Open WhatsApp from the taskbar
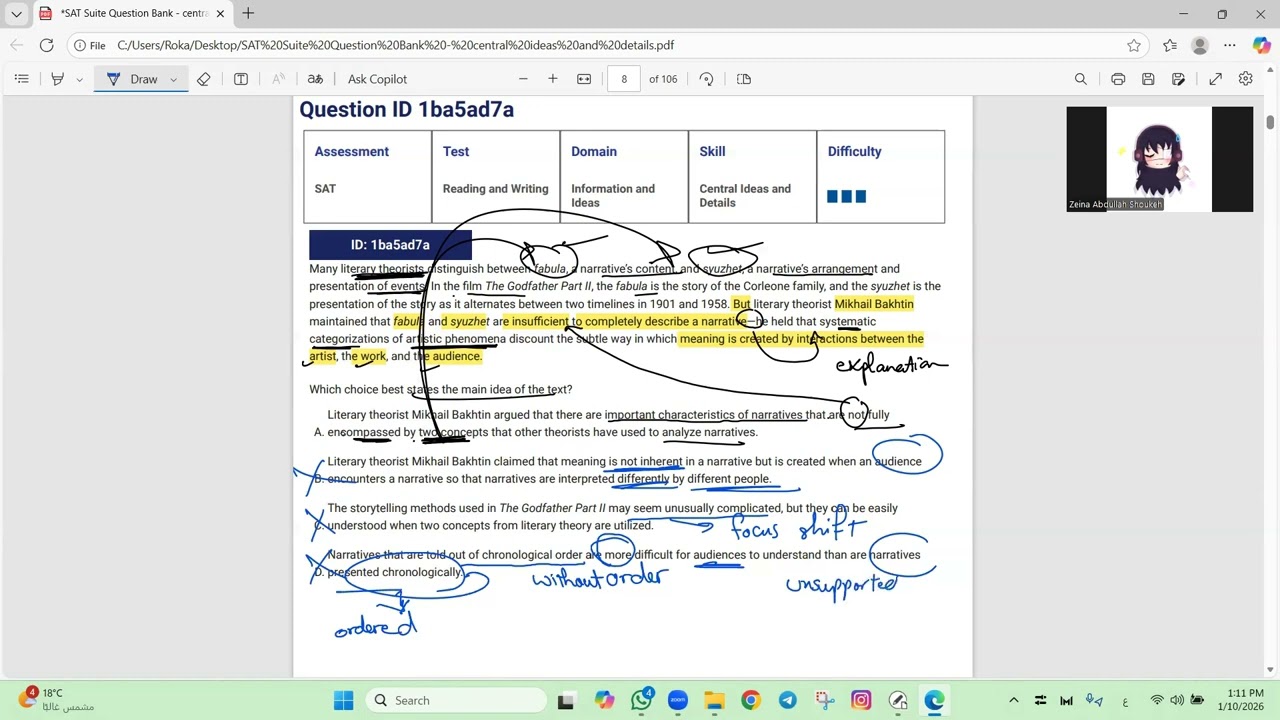Image resolution: width=1280 pixels, height=720 pixels. pos(641,700)
